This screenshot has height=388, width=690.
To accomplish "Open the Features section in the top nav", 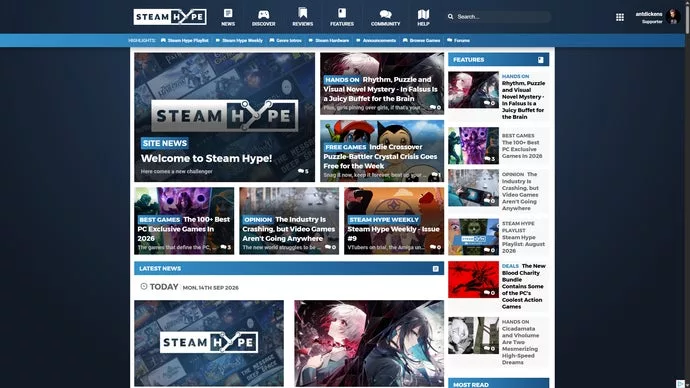I will [x=342, y=17].
